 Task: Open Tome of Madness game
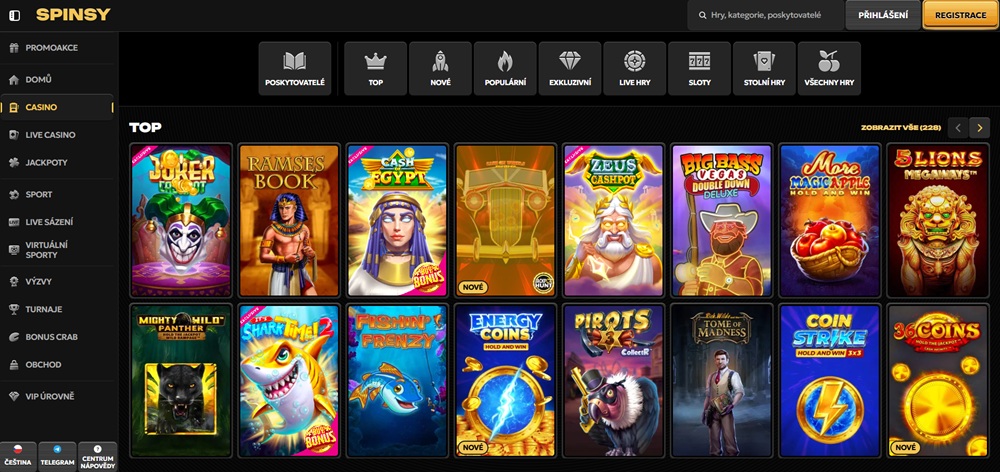[722, 381]
